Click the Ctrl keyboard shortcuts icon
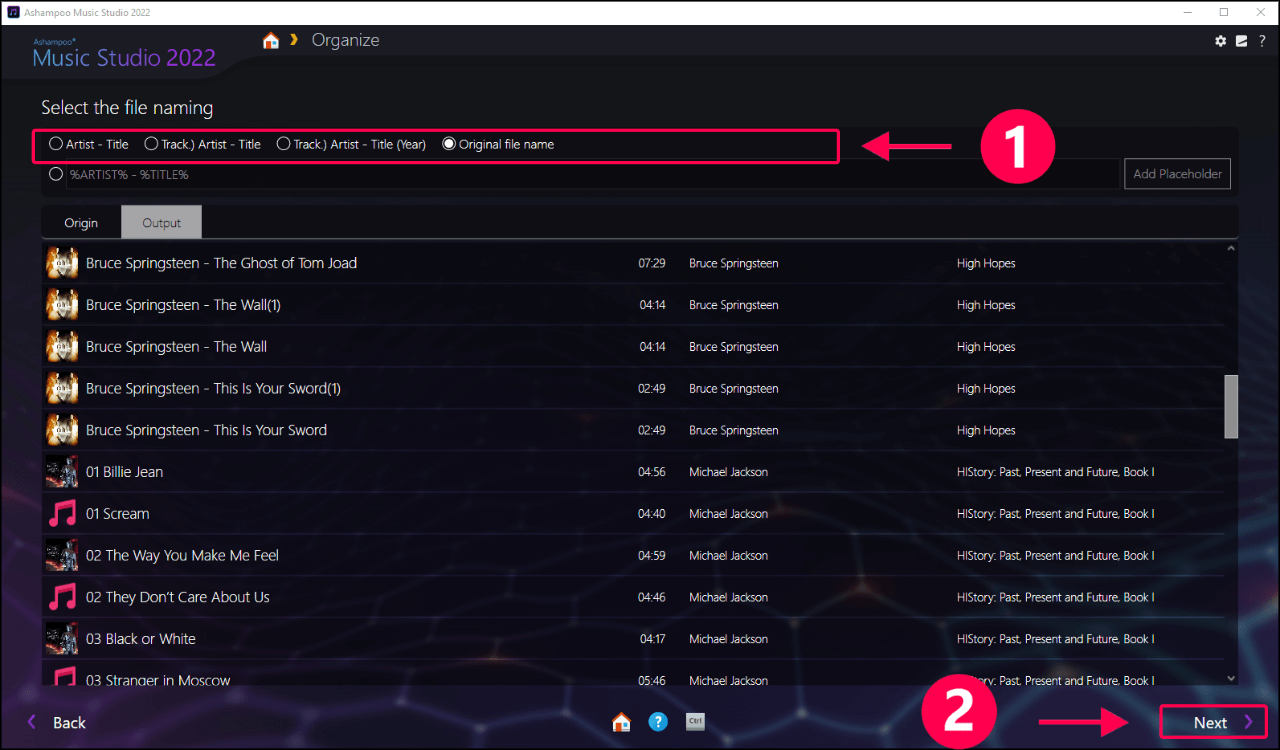This screenshot has height=750, width=1280. coord(695,721)
